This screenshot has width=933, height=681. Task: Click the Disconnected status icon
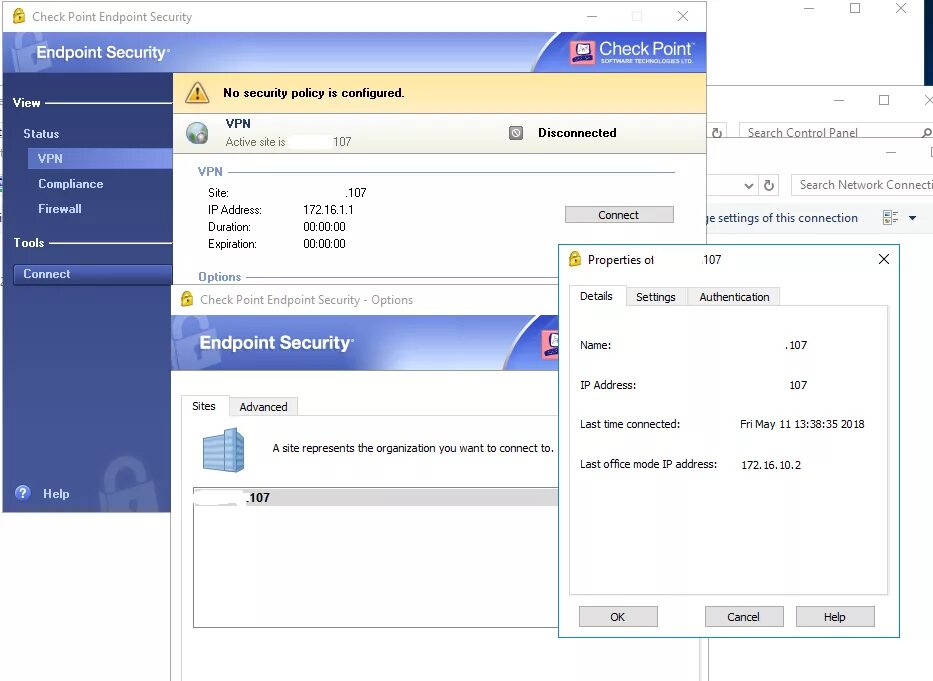(516, 133)
